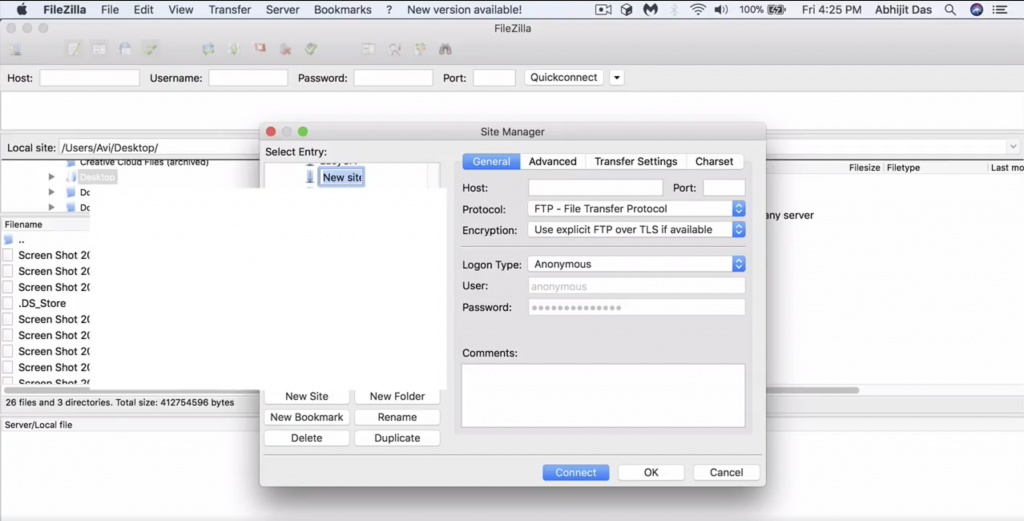
Task: Click the reconnect to last server icon
Action: click(311, 50)
